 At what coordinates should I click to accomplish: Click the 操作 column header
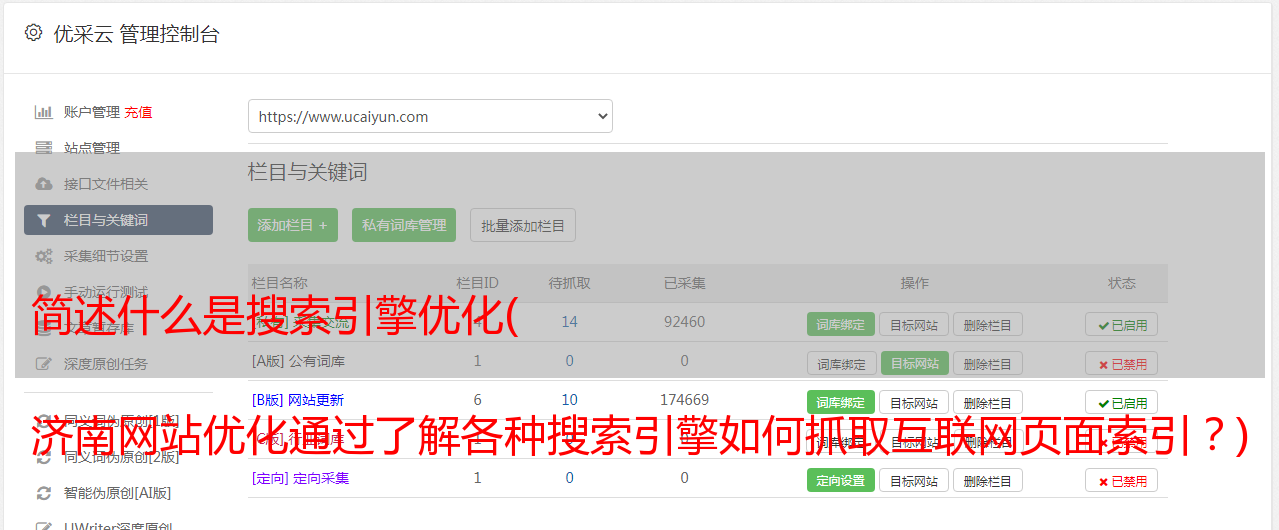(x=914, y=283)
